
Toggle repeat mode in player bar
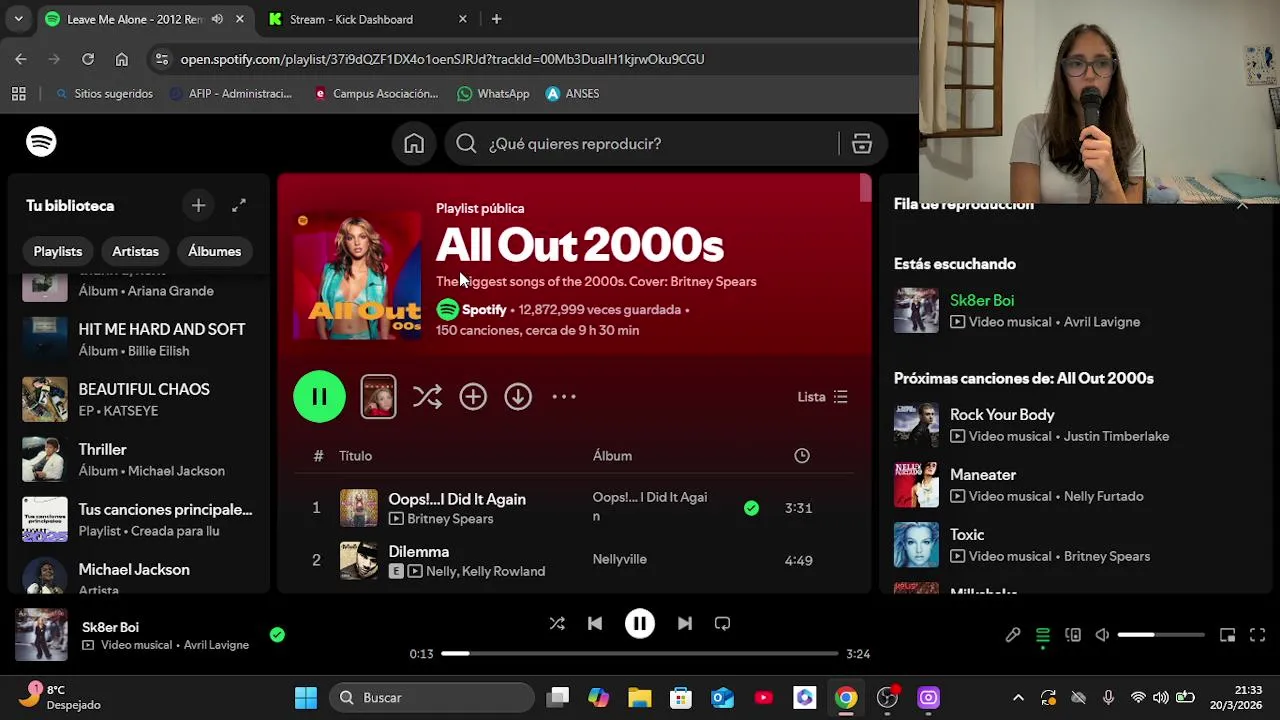coord(722,624)
